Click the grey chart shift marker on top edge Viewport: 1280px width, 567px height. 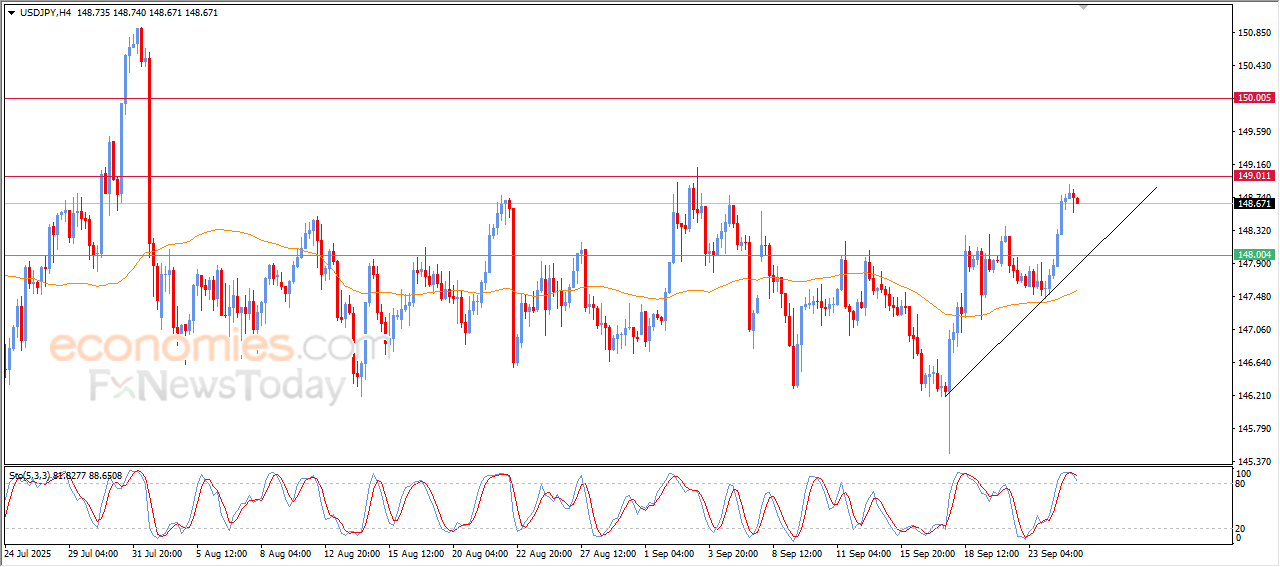coord(1084,7)
